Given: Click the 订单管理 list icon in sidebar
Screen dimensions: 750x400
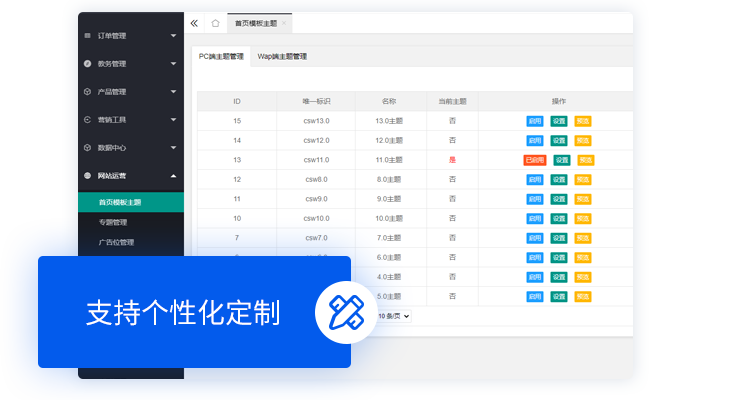Looking at the screenshot, I should click(88, 36).
